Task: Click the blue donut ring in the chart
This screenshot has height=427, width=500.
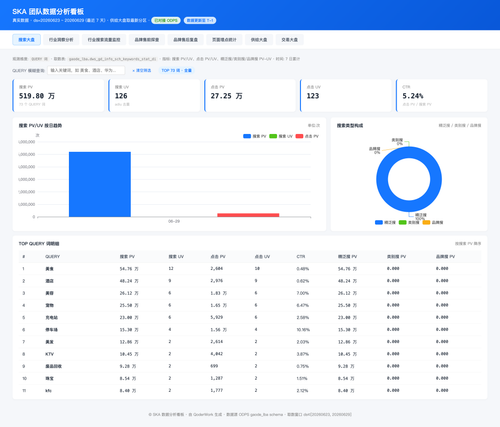Action: (x=382, y=179)
